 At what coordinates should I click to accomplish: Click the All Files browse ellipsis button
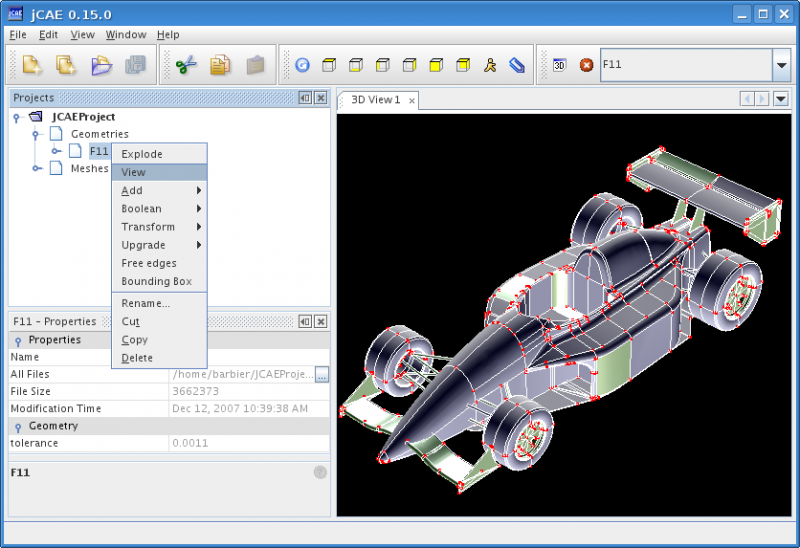coord(321,374)
